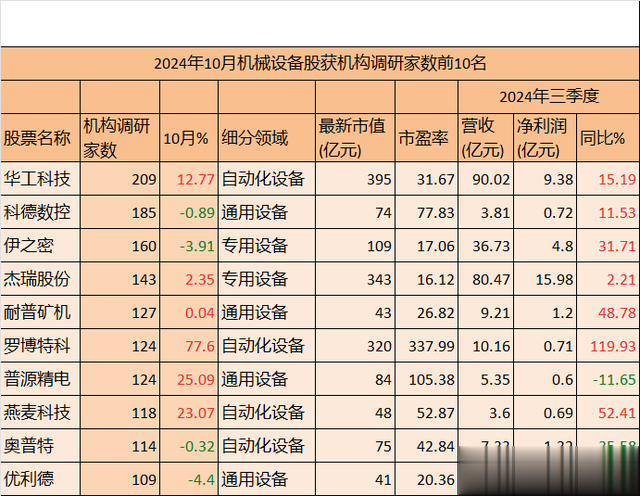Select the 185 research count cell

(x=120, y=212)
